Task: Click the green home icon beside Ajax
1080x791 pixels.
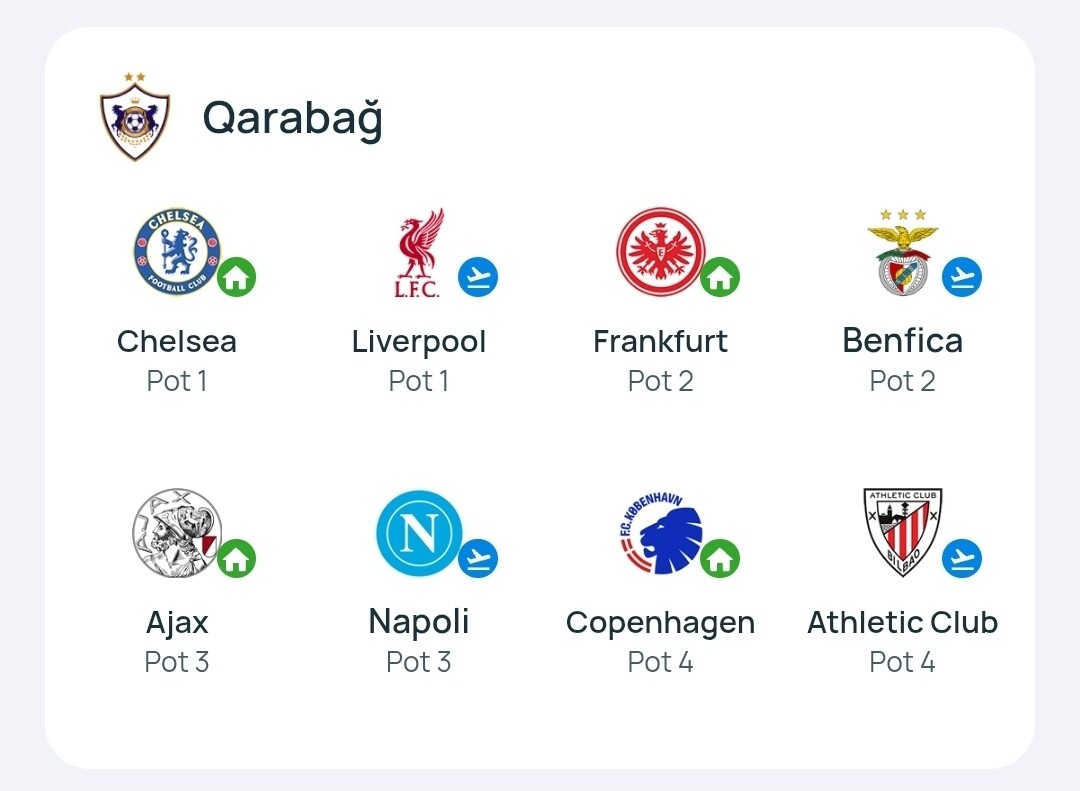Action: pyautogui.click(x=237, y=558)
